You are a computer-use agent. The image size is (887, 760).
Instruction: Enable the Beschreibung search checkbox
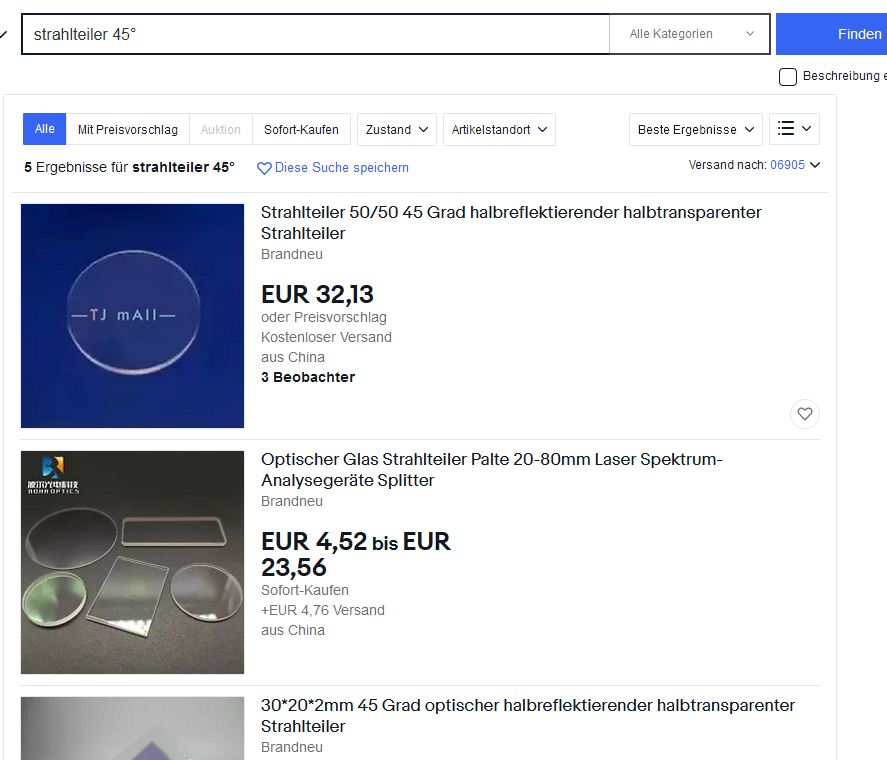[788, 77]
